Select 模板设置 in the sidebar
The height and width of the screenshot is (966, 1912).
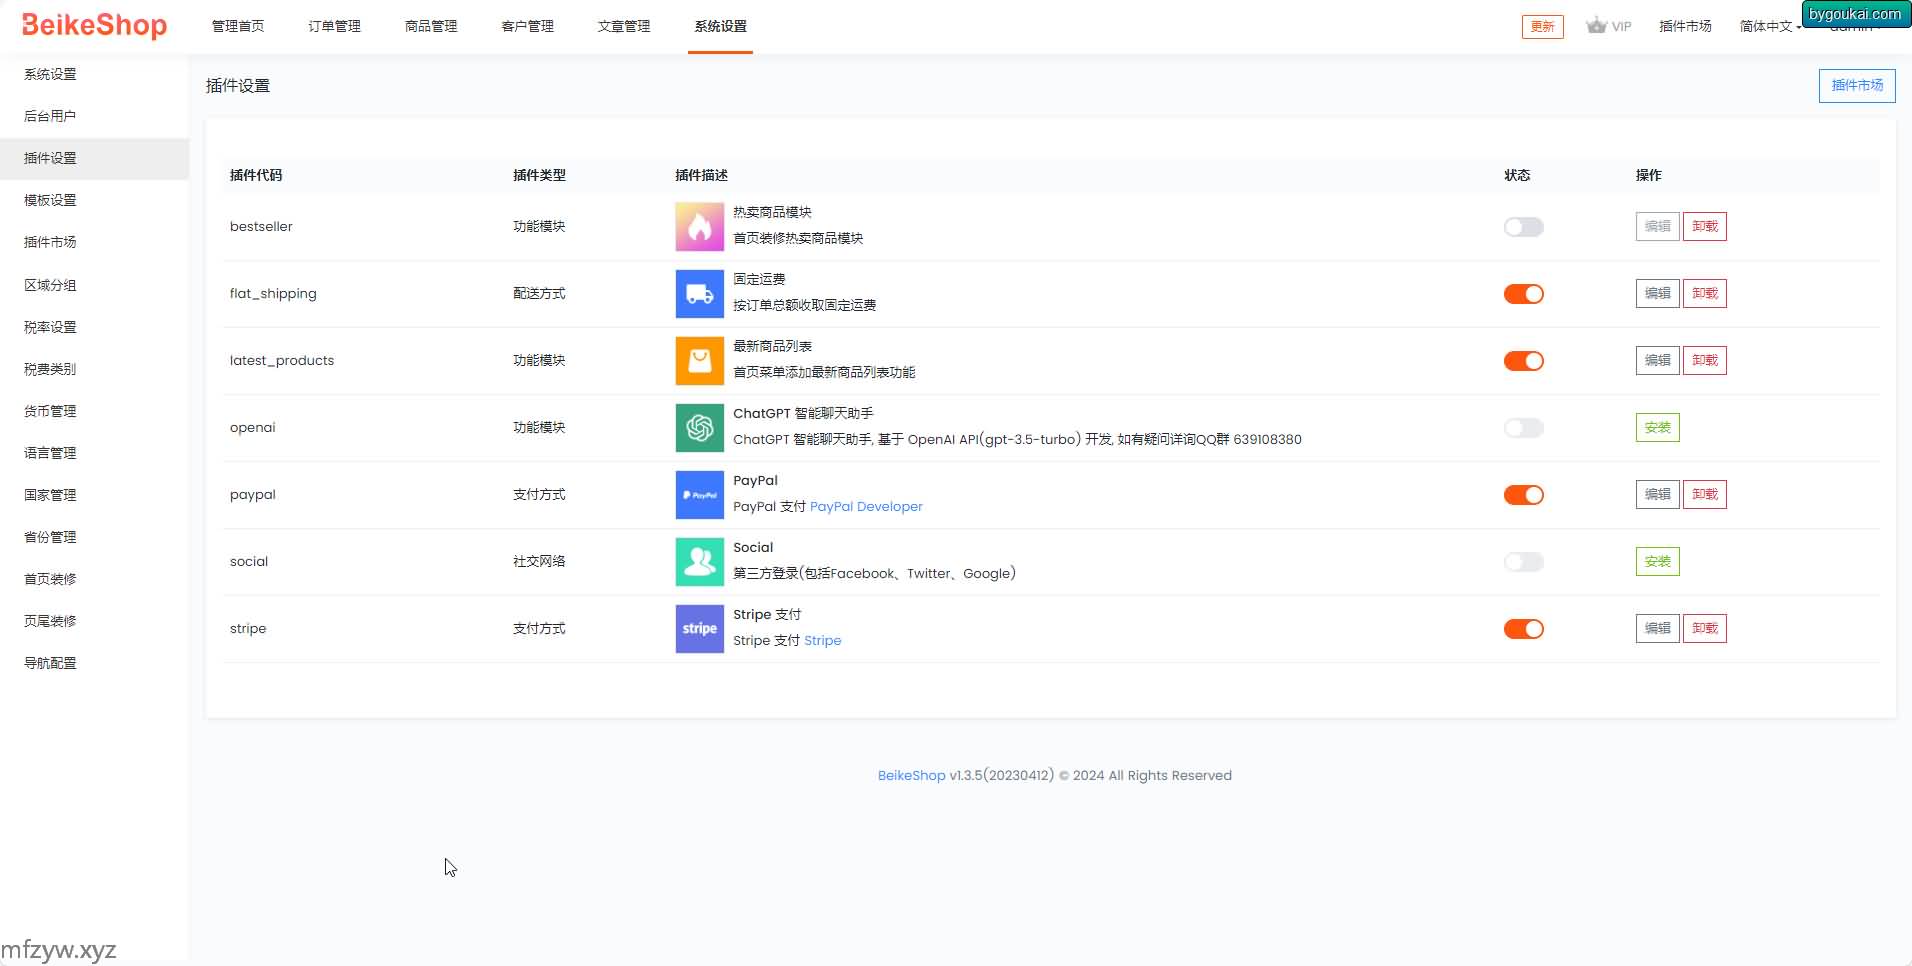pos(50,200)
